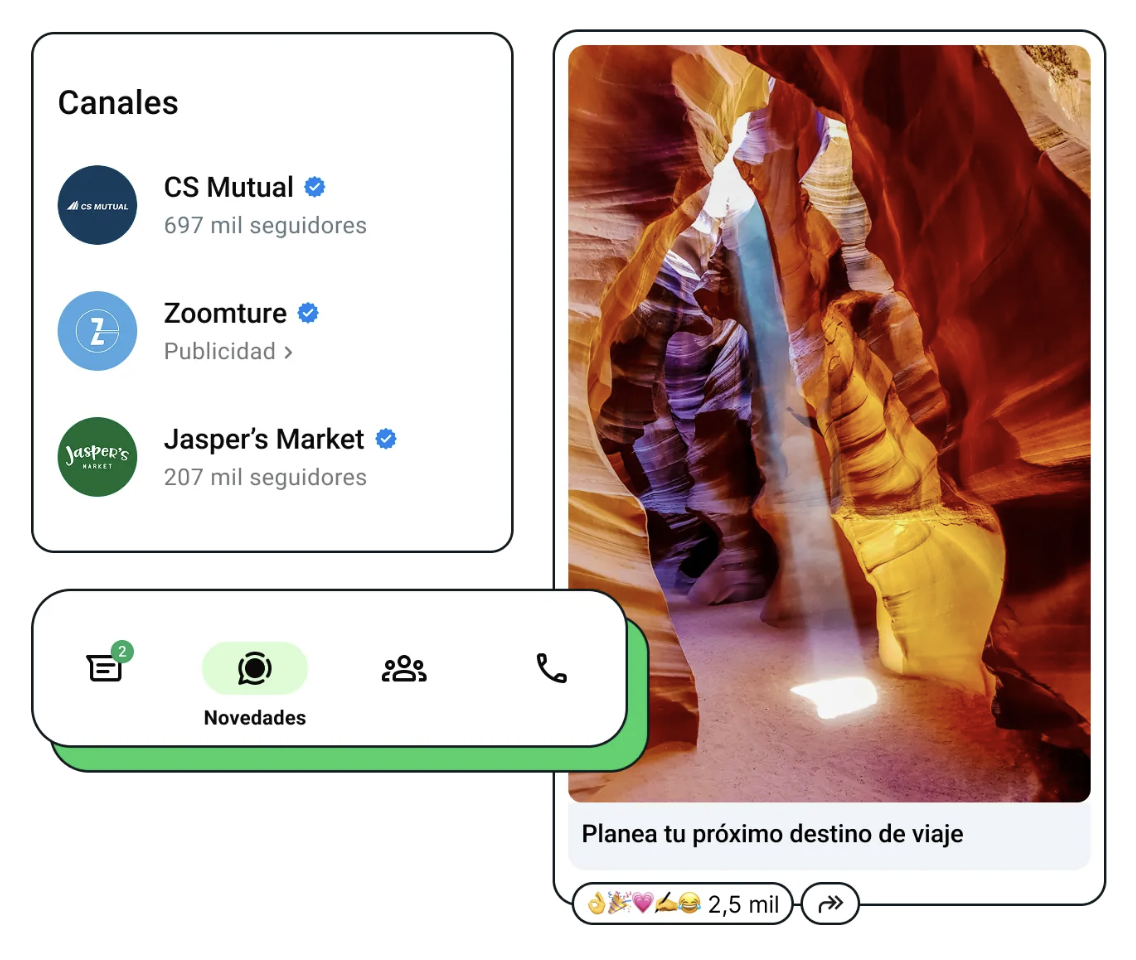Open the Calls phone icon tab
The width and height of the screenshot is (1136, 960).
[551, 668]
